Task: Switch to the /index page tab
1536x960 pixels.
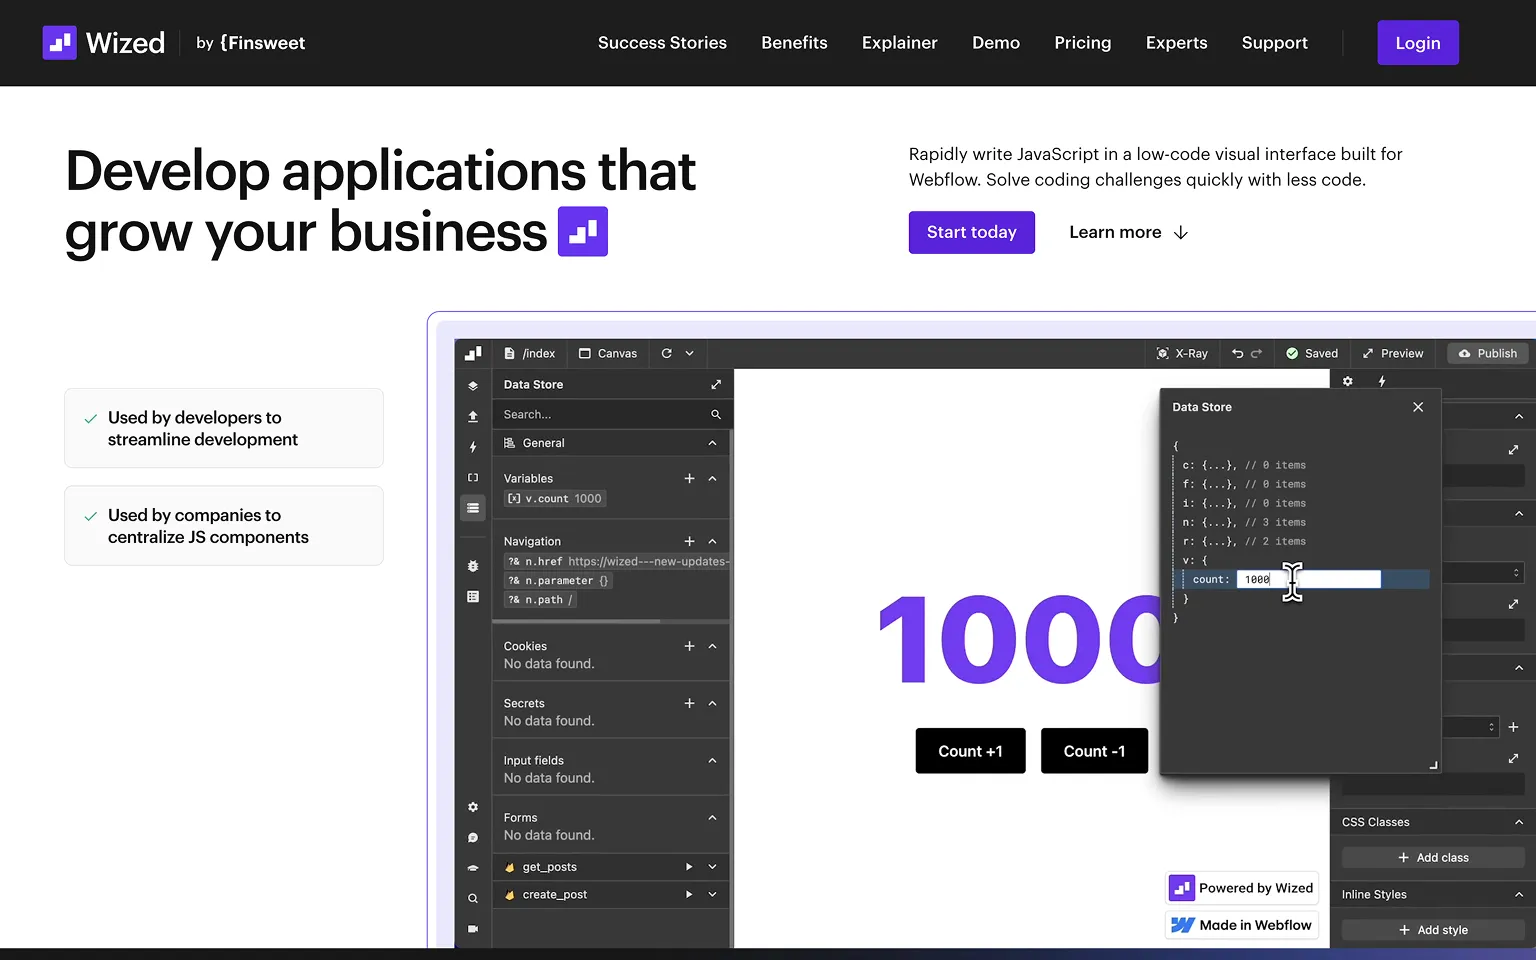Action: [x=530, y=353]
